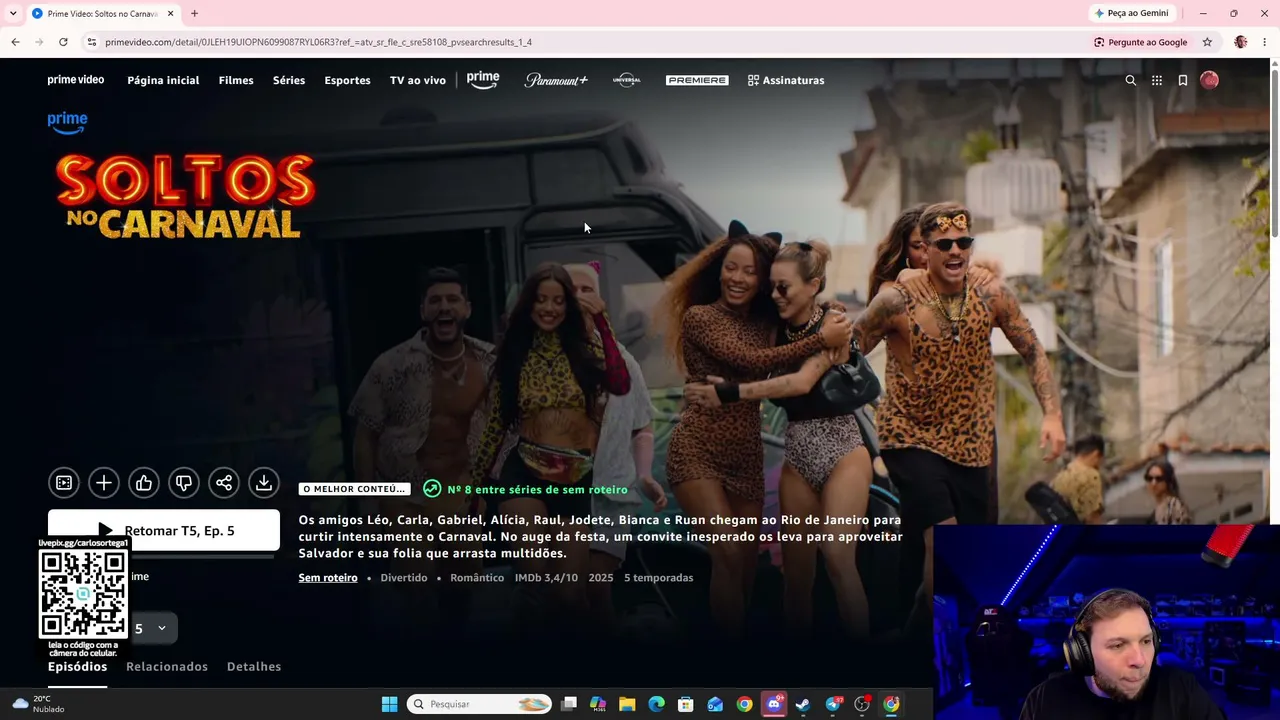Close the Prime Video browser tab
Viewport: 1280px width, 720px height.
click(170, 13)
